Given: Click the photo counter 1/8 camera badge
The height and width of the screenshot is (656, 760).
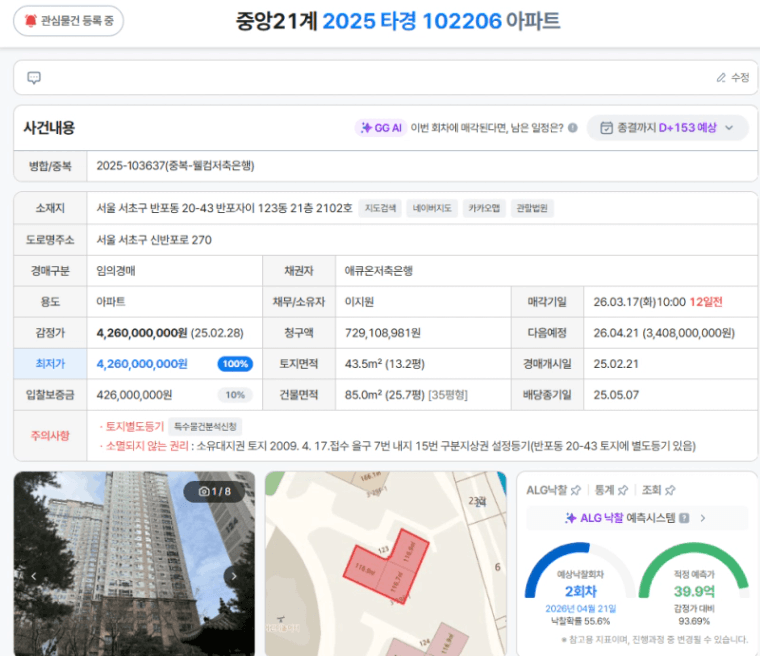Looking at the screenshot, I should [x=213, y=491].
